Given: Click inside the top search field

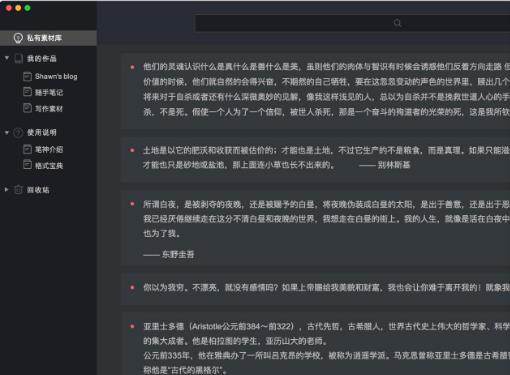Looking at the screenshot, I should click(352, 23).
